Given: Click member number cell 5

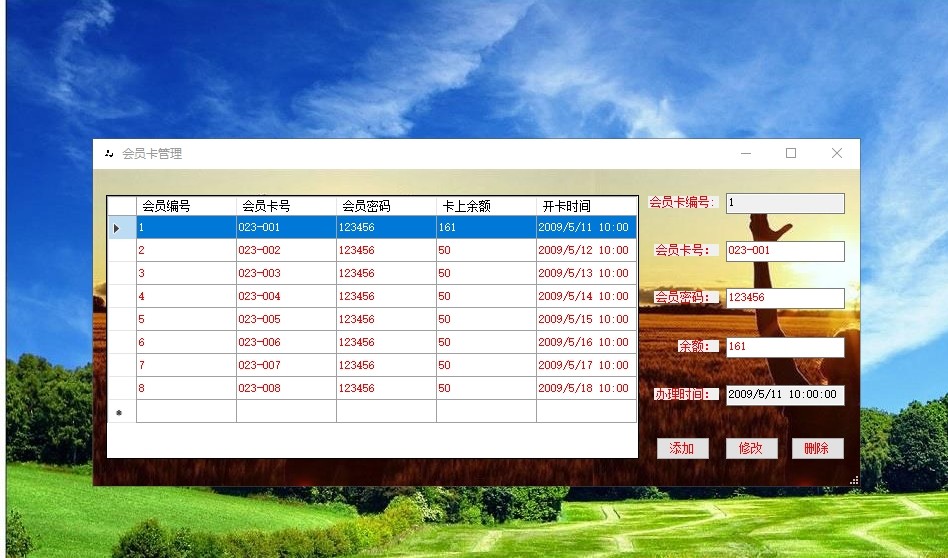Looking at the screenshot, I should coord(186,319).
